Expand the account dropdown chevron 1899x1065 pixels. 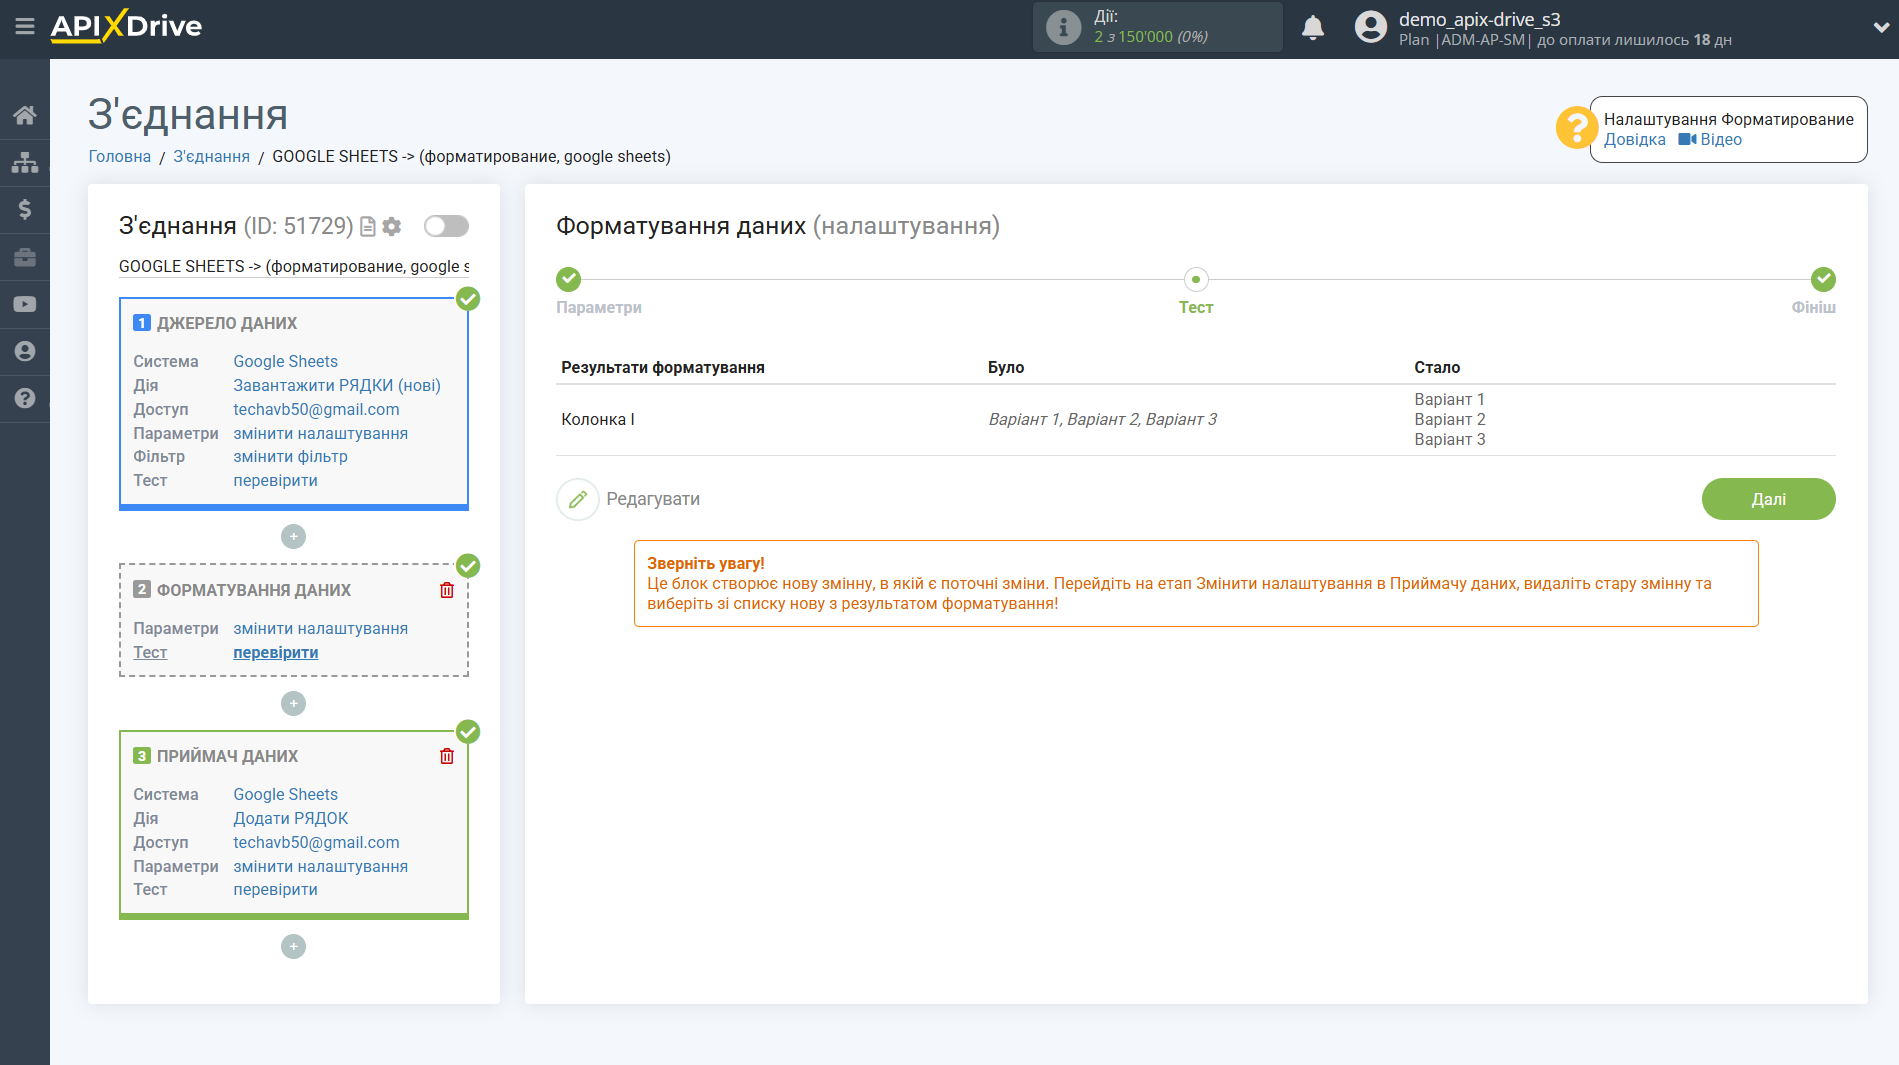(1880, 28)
